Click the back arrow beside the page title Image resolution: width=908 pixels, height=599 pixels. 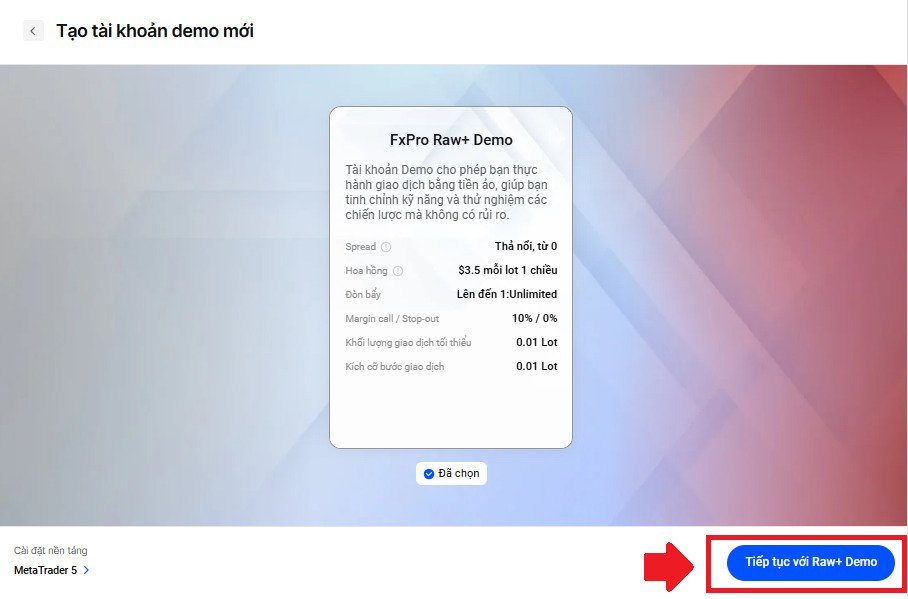coord(33,31)
